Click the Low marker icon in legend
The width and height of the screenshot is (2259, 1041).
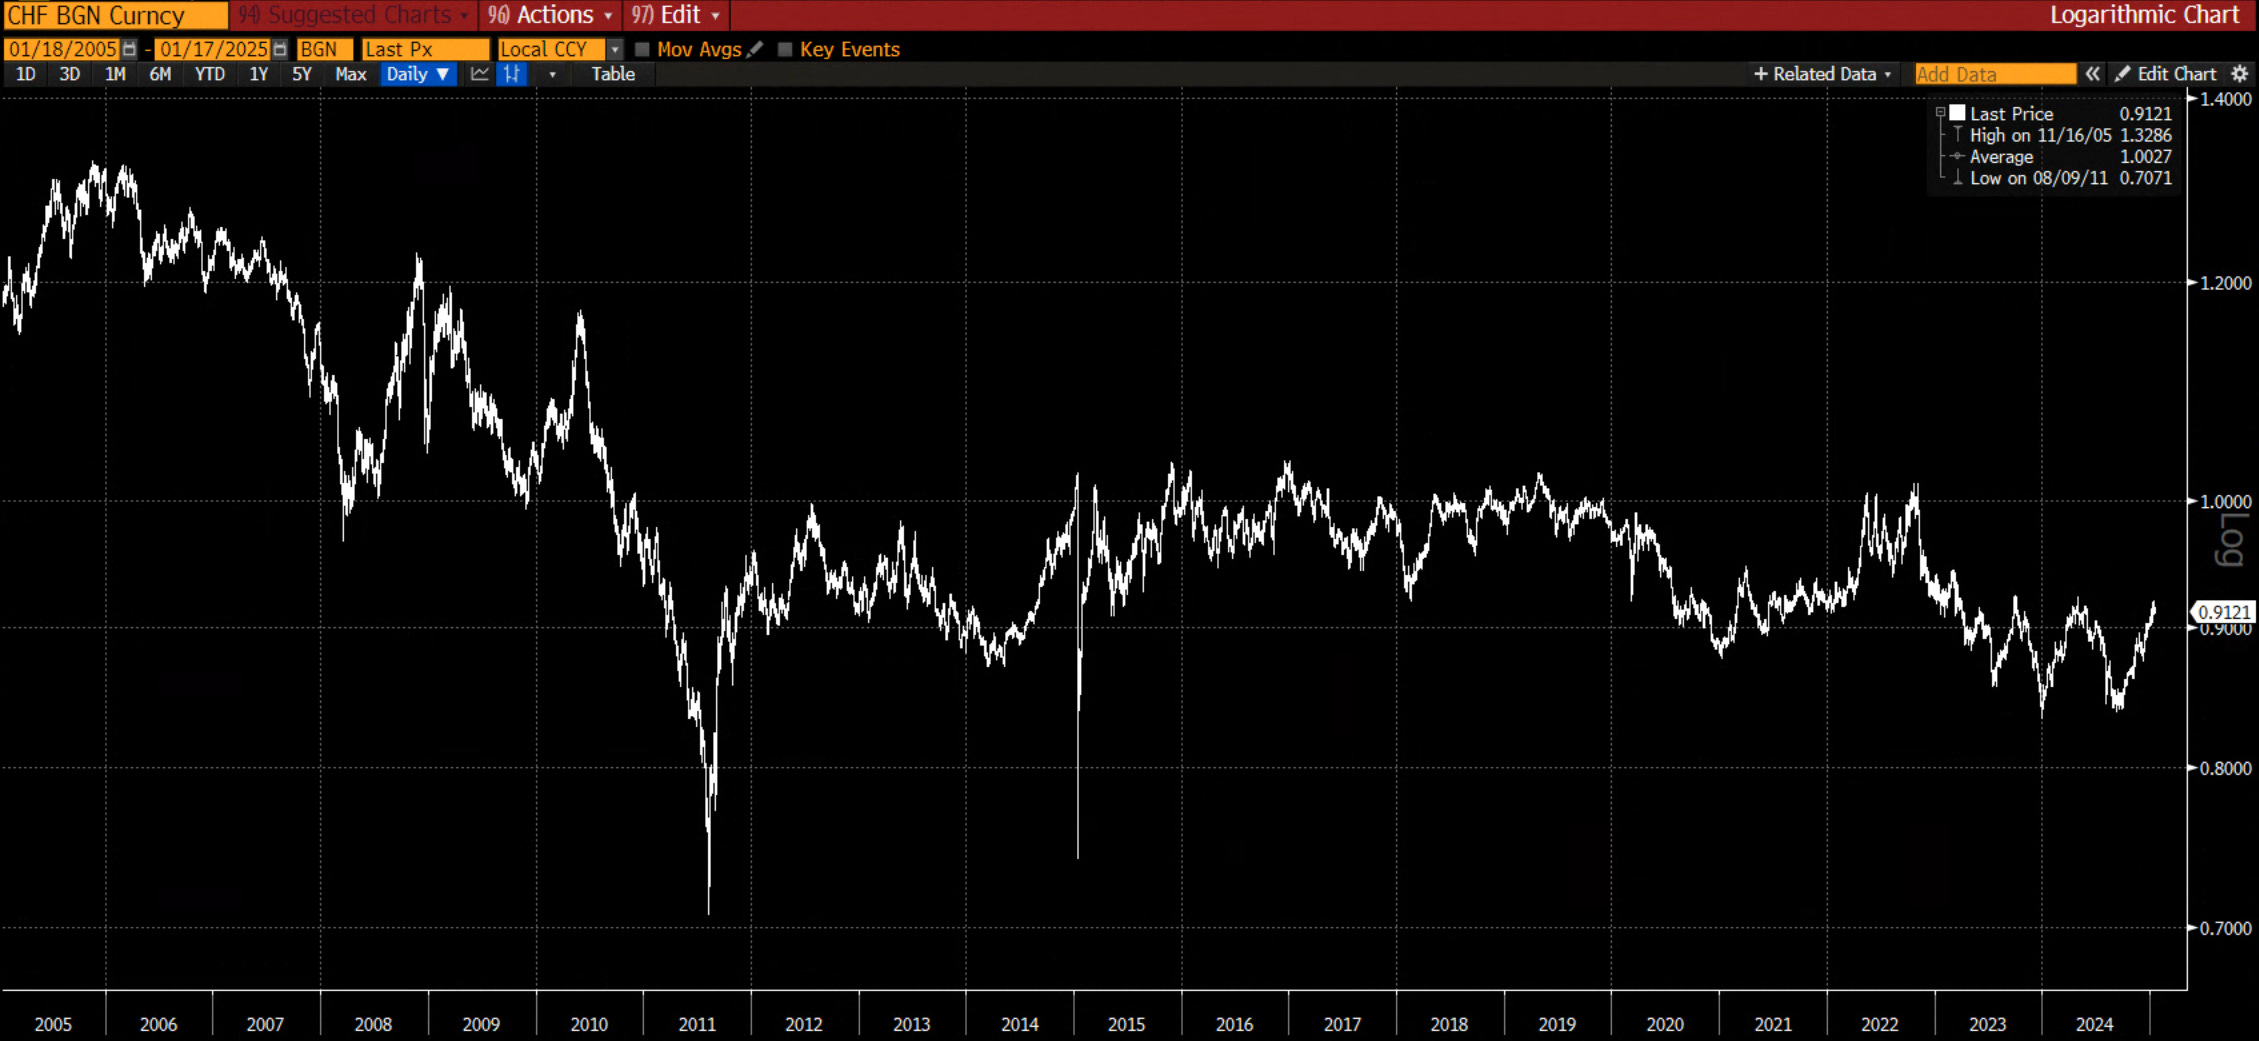coord(1957,178)
